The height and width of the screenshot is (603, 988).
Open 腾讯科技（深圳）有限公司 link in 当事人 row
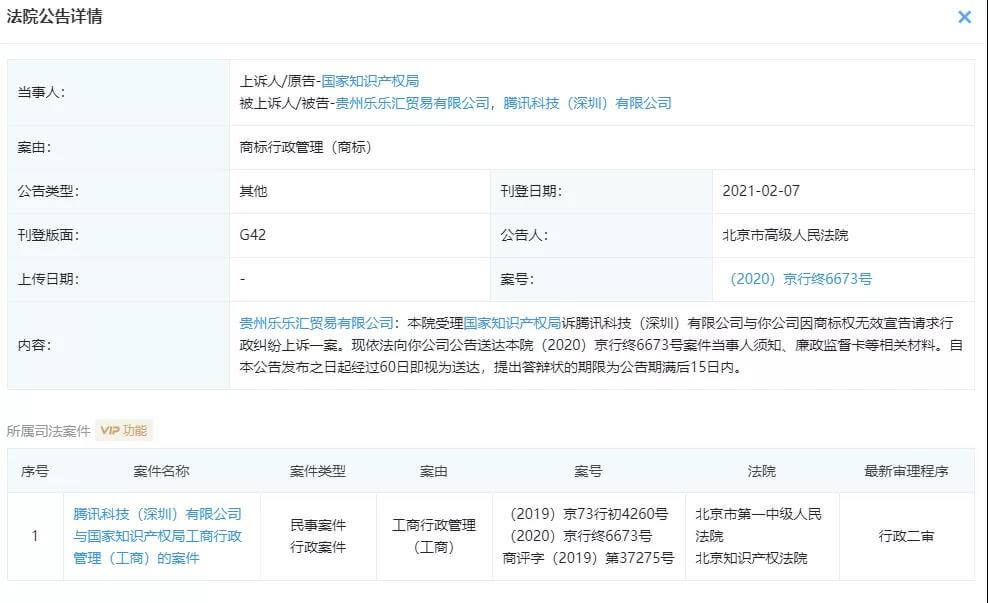(x=587, y=103)
